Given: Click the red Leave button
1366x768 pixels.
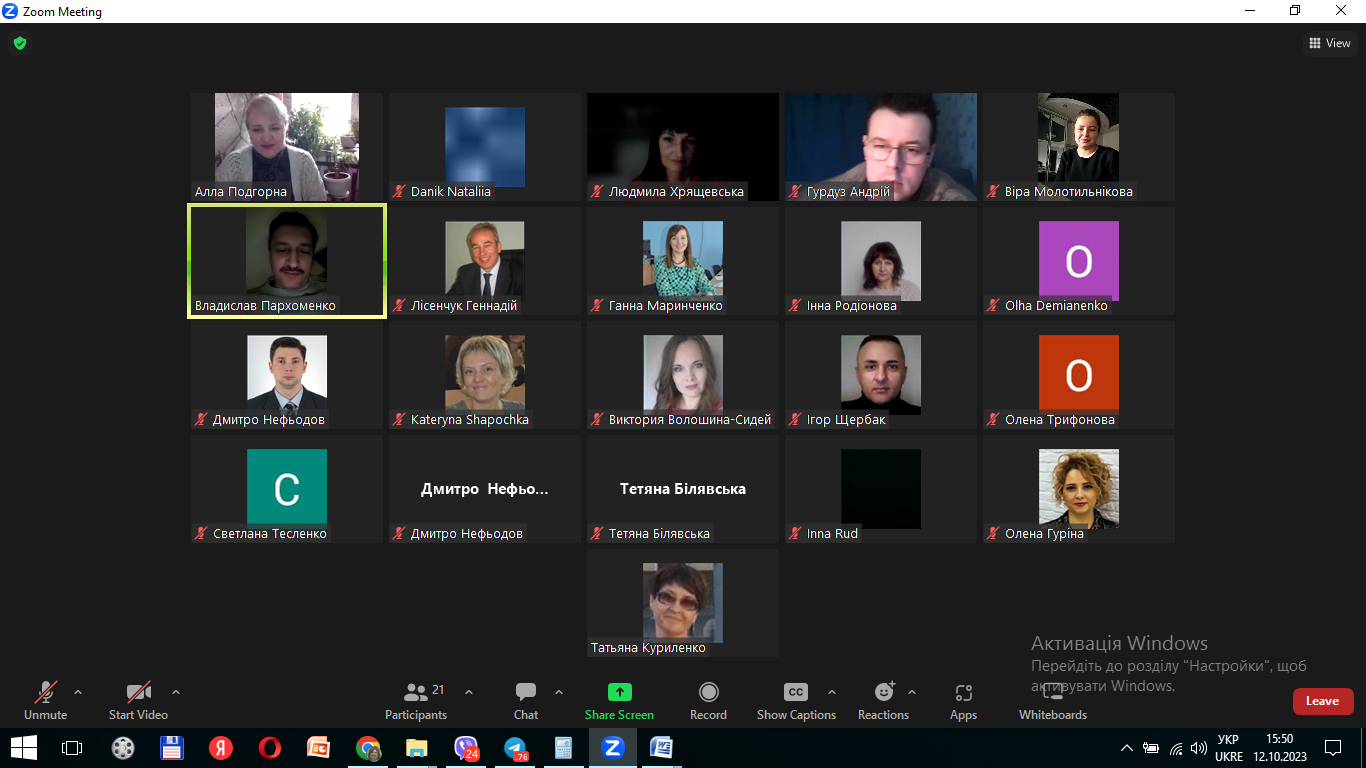Looking at the screenshot, I should tap(1322, 701).
